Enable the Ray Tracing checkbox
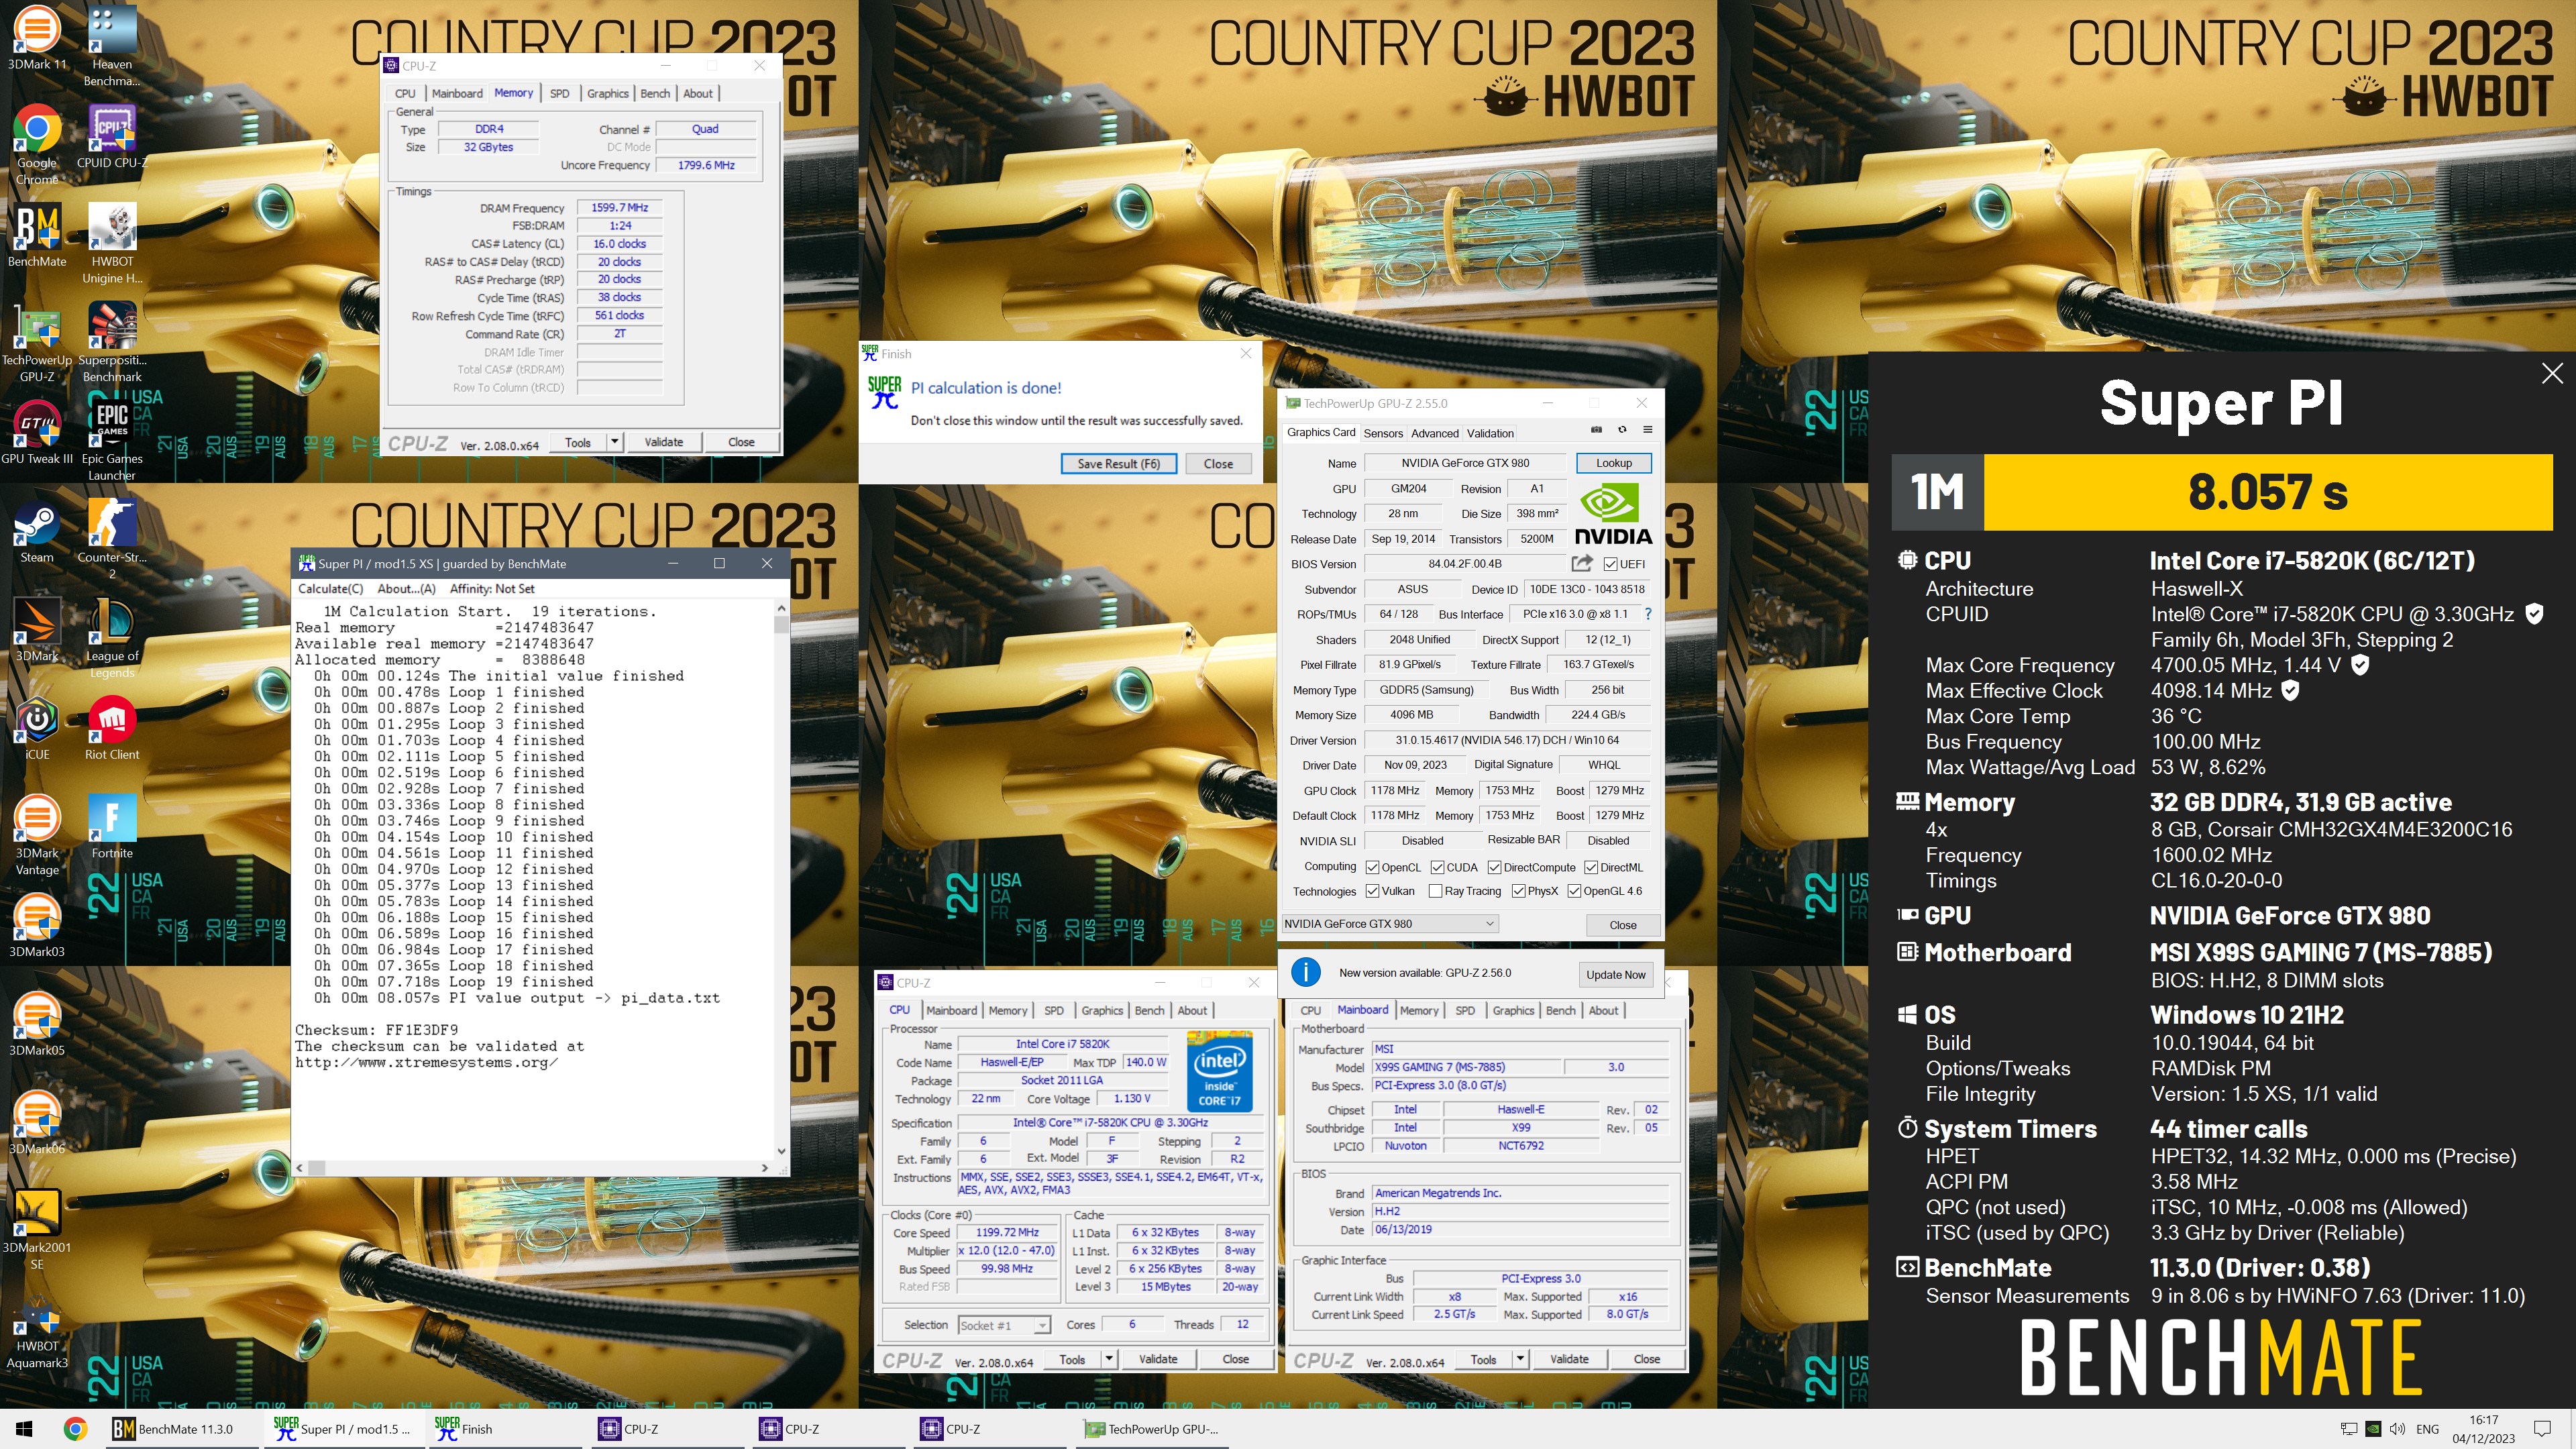 coord(1435,891)
